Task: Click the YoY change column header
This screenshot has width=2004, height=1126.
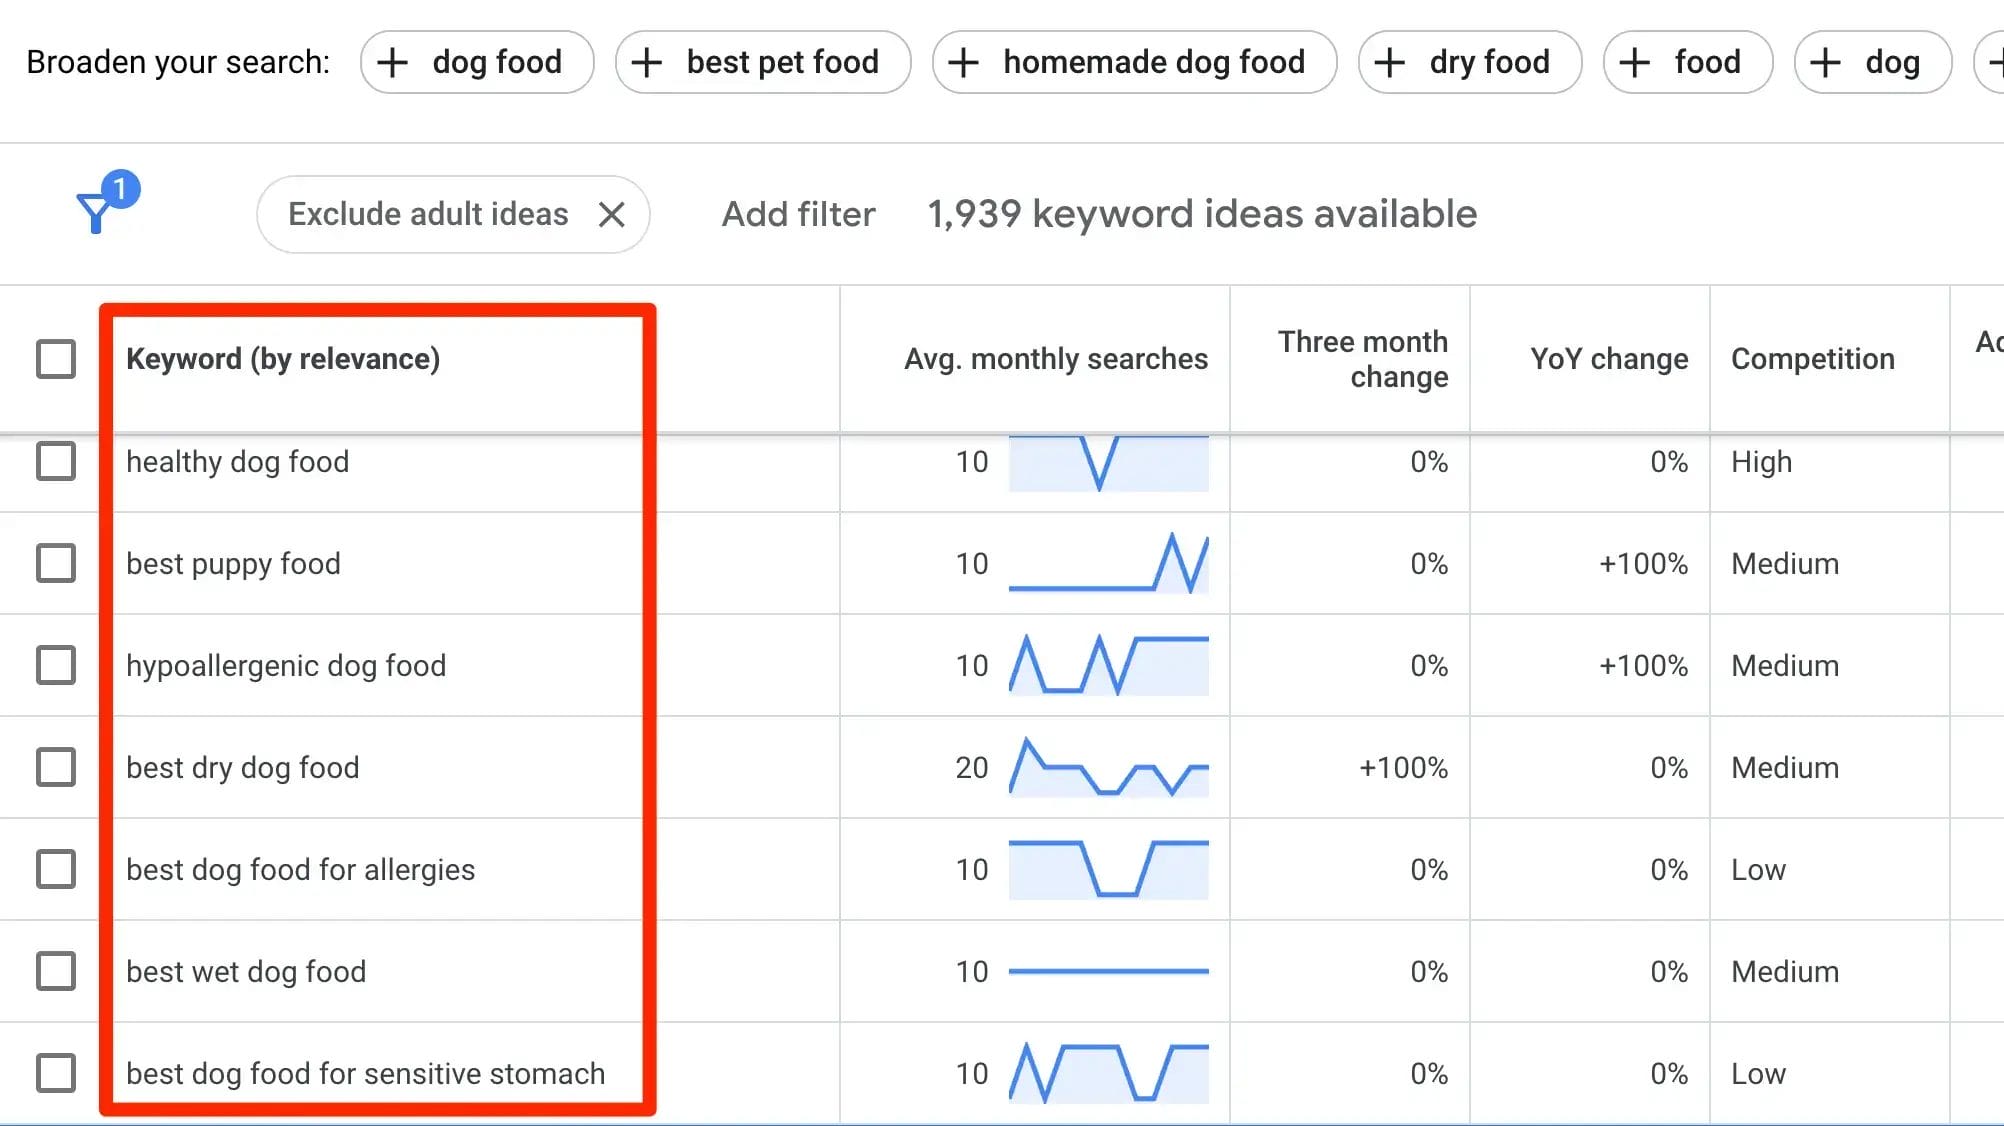Action: pos(1608,359)
